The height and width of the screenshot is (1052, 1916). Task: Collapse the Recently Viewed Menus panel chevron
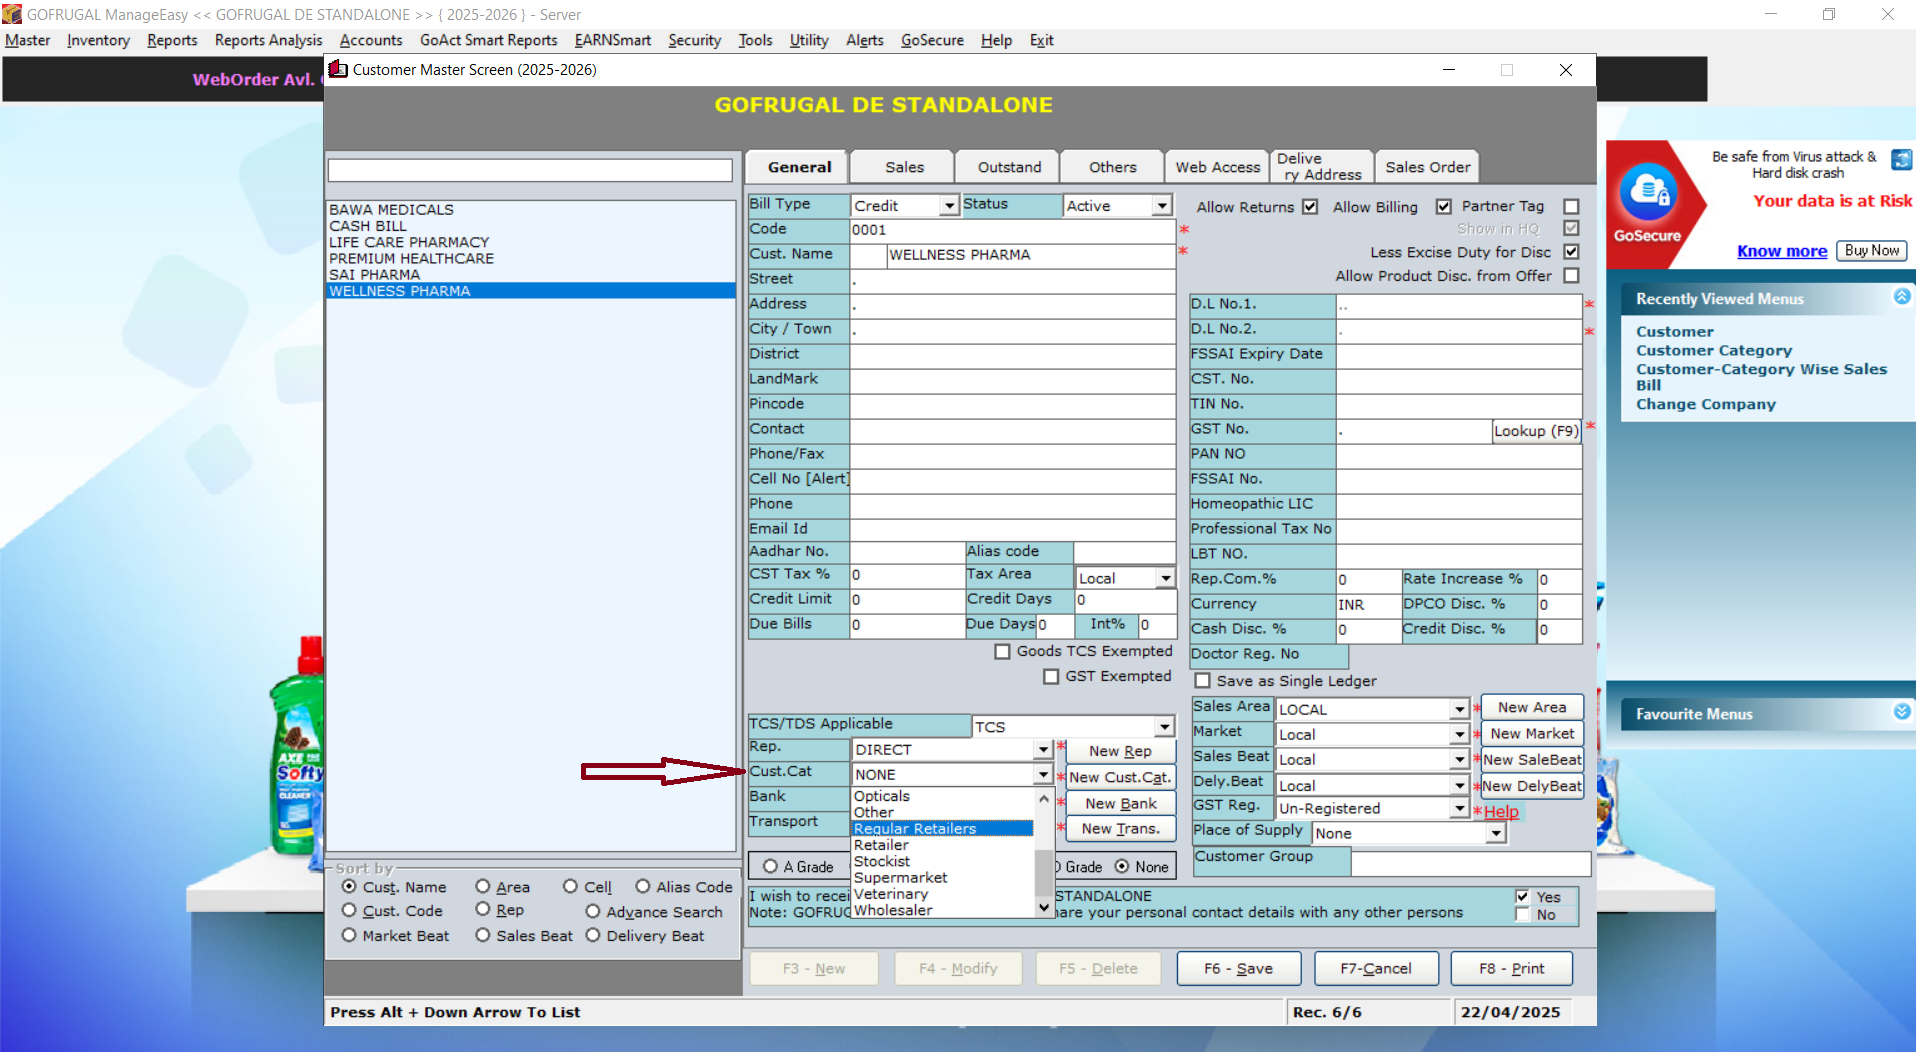[x=1901, y=297]
